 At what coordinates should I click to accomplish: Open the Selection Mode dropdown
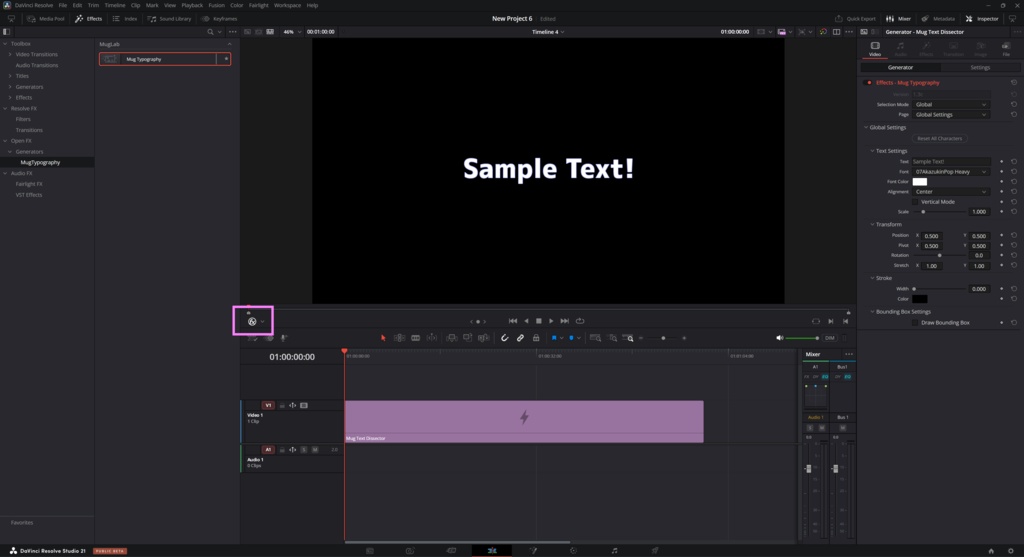pyautogui.click(x=951, y=104)
